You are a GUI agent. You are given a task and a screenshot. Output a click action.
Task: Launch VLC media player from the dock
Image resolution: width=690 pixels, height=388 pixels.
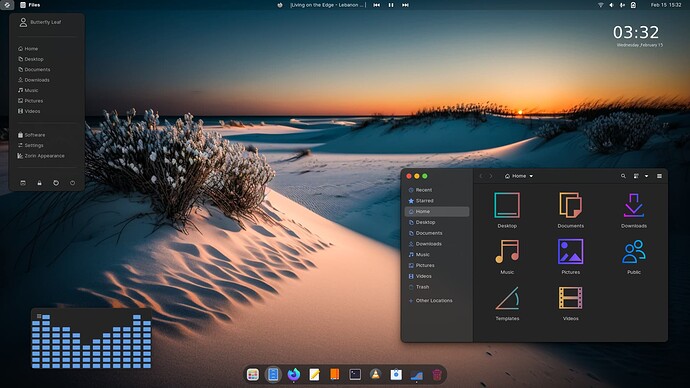[375, 374]
